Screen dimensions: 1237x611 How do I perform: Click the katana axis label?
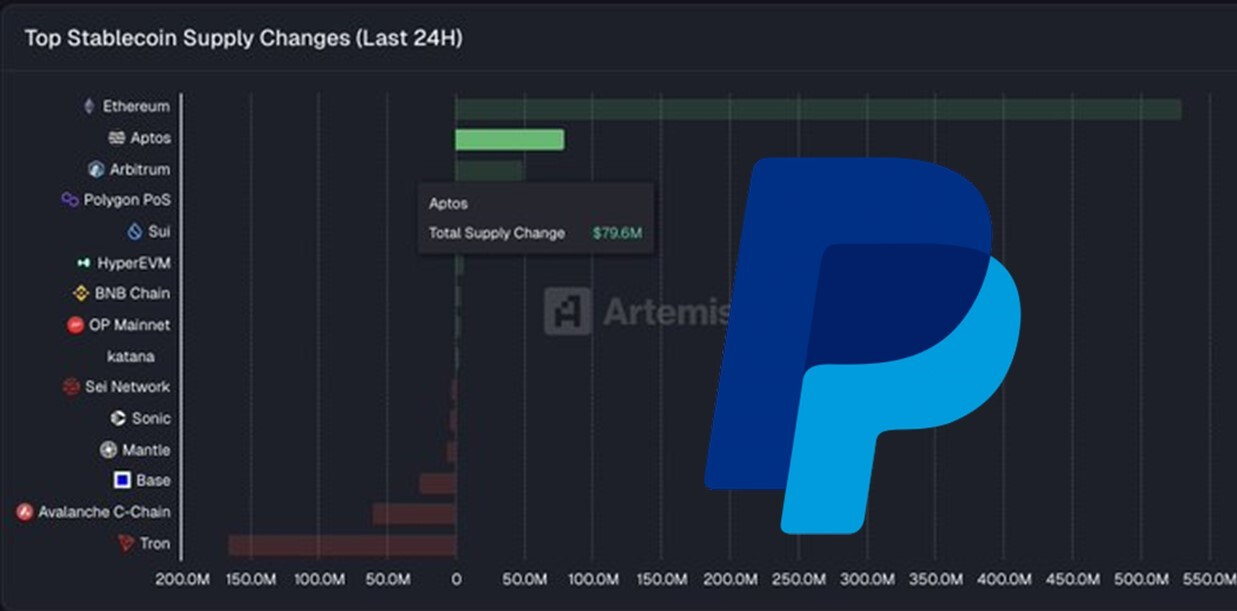tap(131, 356)
